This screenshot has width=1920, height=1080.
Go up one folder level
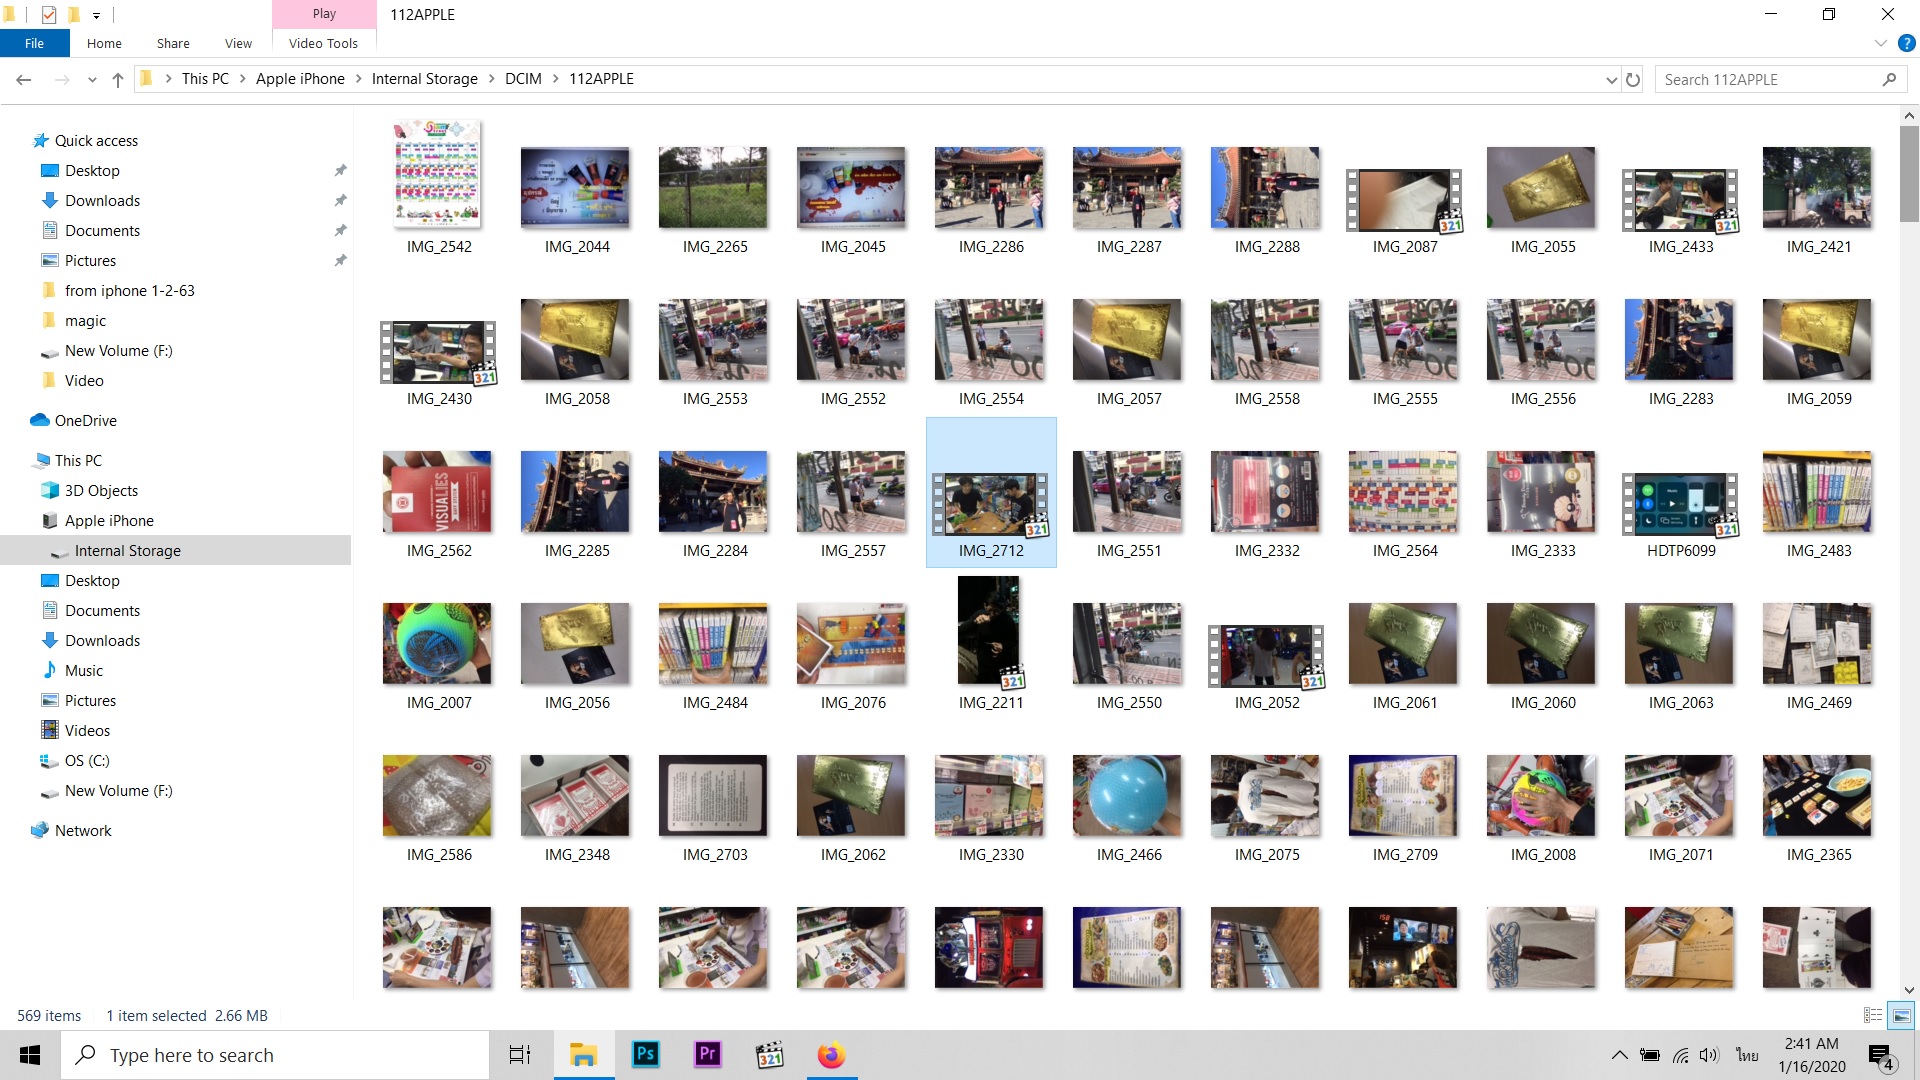coord(118,79)
